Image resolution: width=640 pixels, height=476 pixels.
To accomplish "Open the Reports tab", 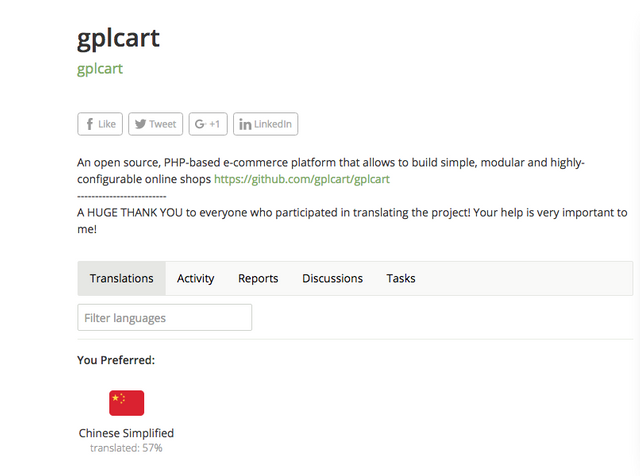I will (x=258, y=278).
